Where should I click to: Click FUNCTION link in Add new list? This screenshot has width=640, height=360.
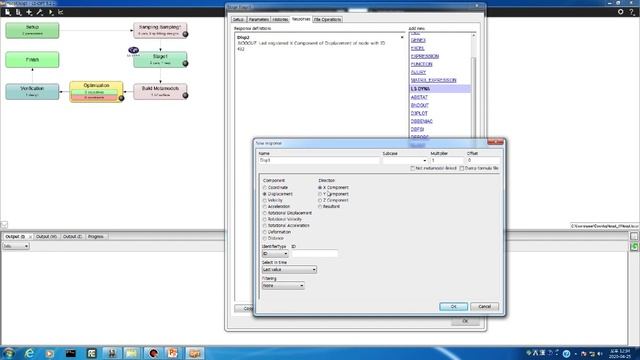click(x=421, y=64)
